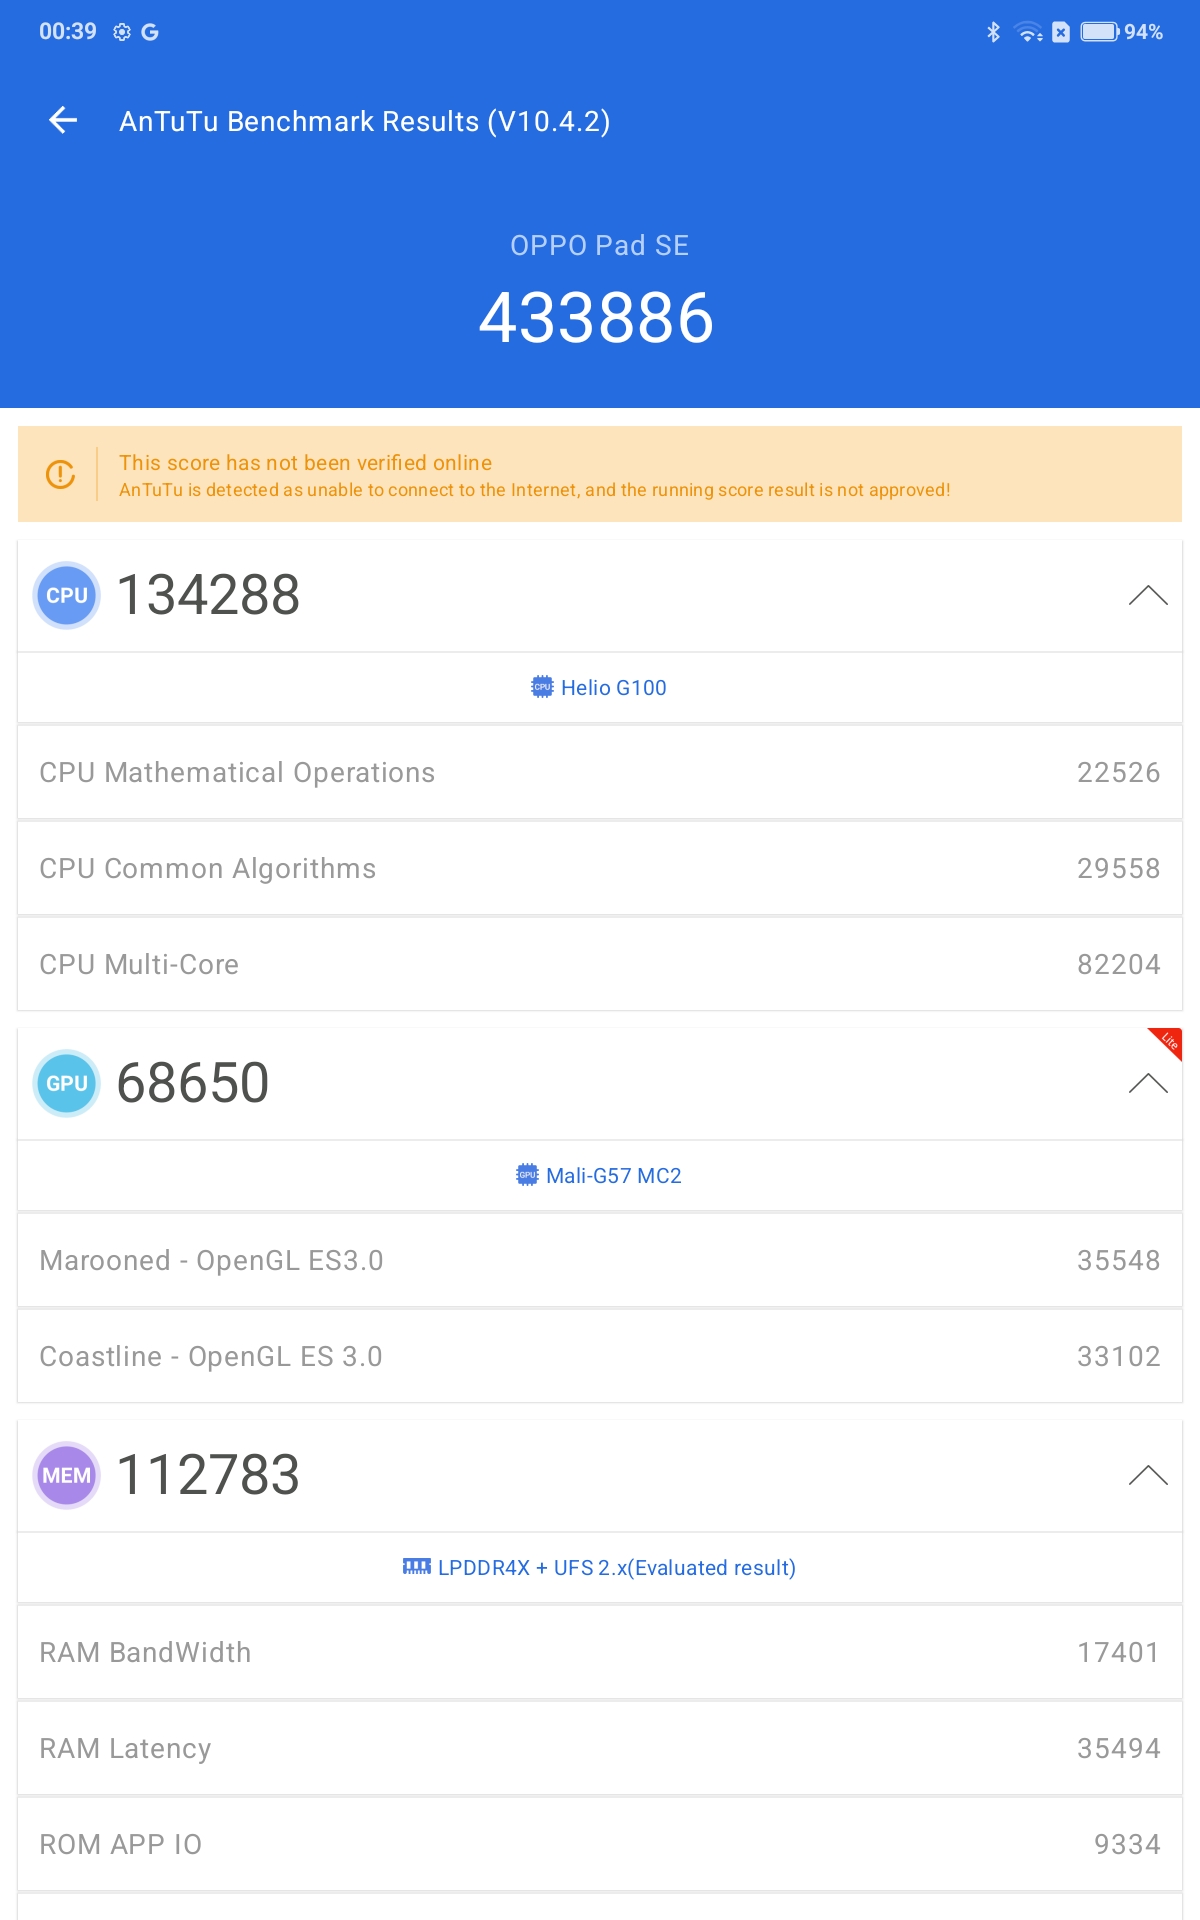
Task: Tap the warning icon in the unverified banner
Action: point(60,474)
